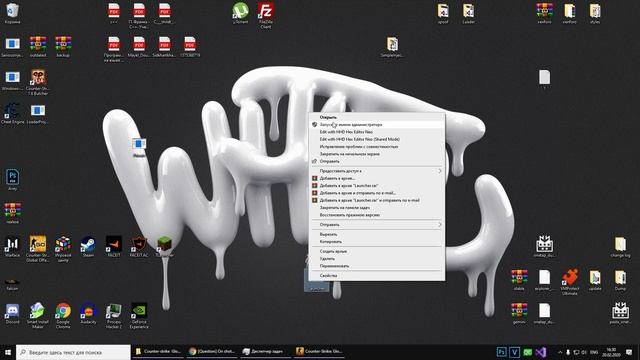
Task: Select the Warface desktop shortcut
Action: tap(12, 246)
